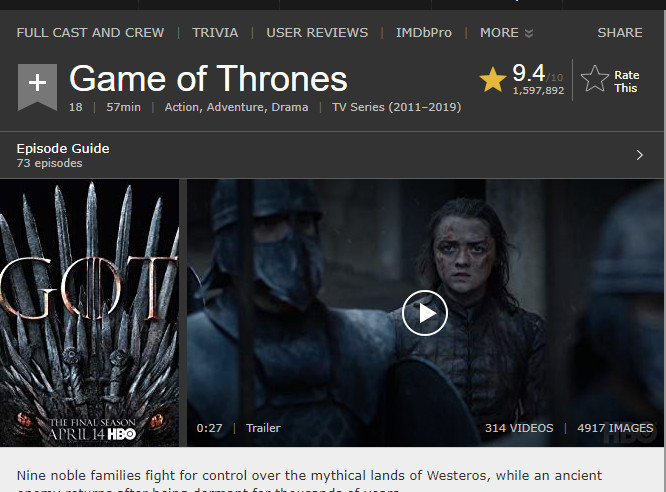This screenshot has width=666, height=492.
Task: Select the Action genre link
Action: tap(182, 107)
